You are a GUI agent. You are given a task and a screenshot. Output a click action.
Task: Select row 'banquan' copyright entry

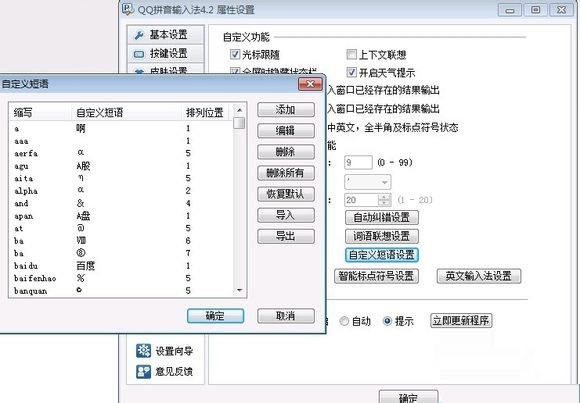(121, 291)
